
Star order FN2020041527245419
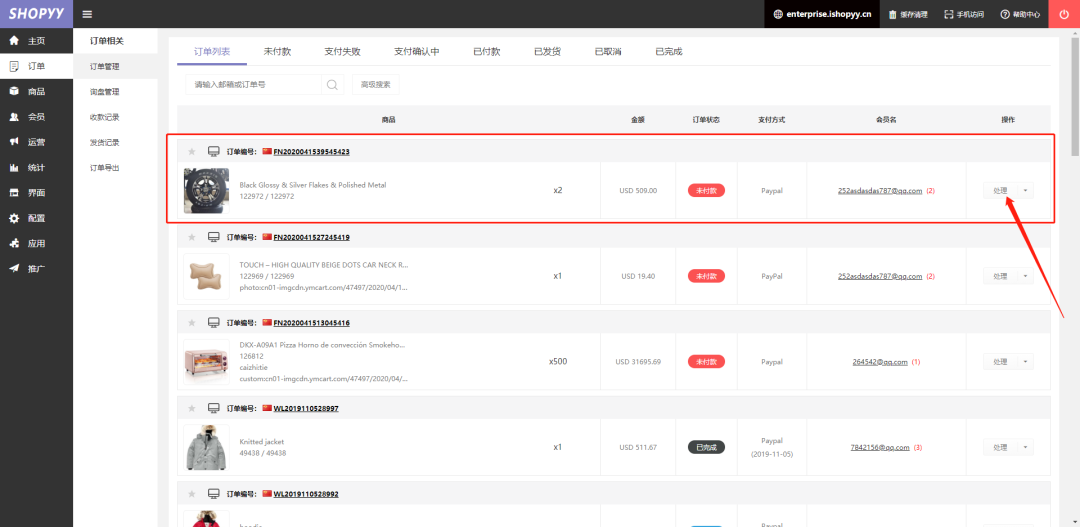[192, 237]
